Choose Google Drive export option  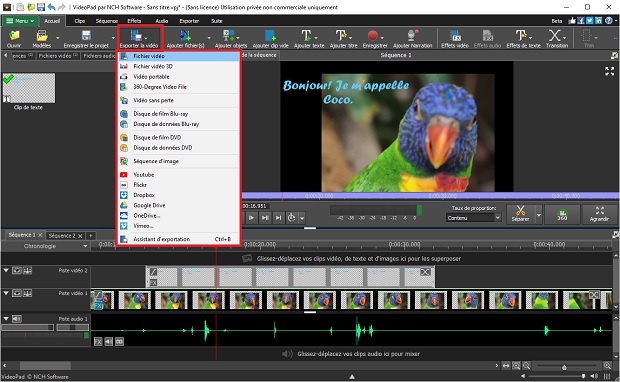(x=179, y=205)
